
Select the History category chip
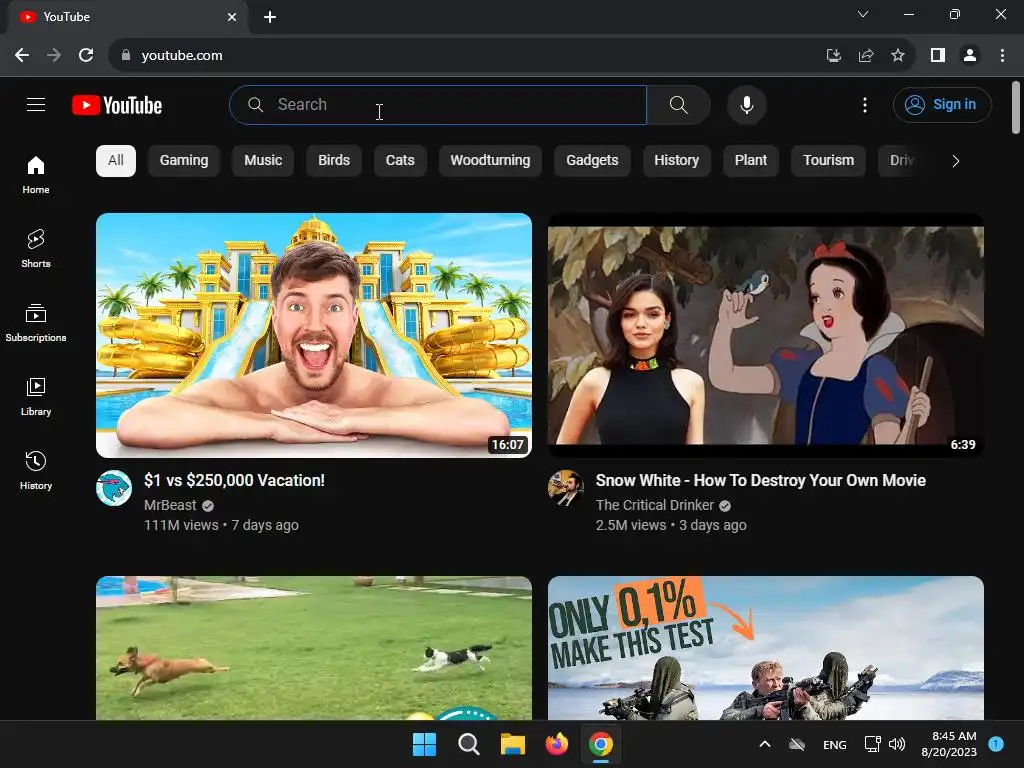[x=677, y=161]
